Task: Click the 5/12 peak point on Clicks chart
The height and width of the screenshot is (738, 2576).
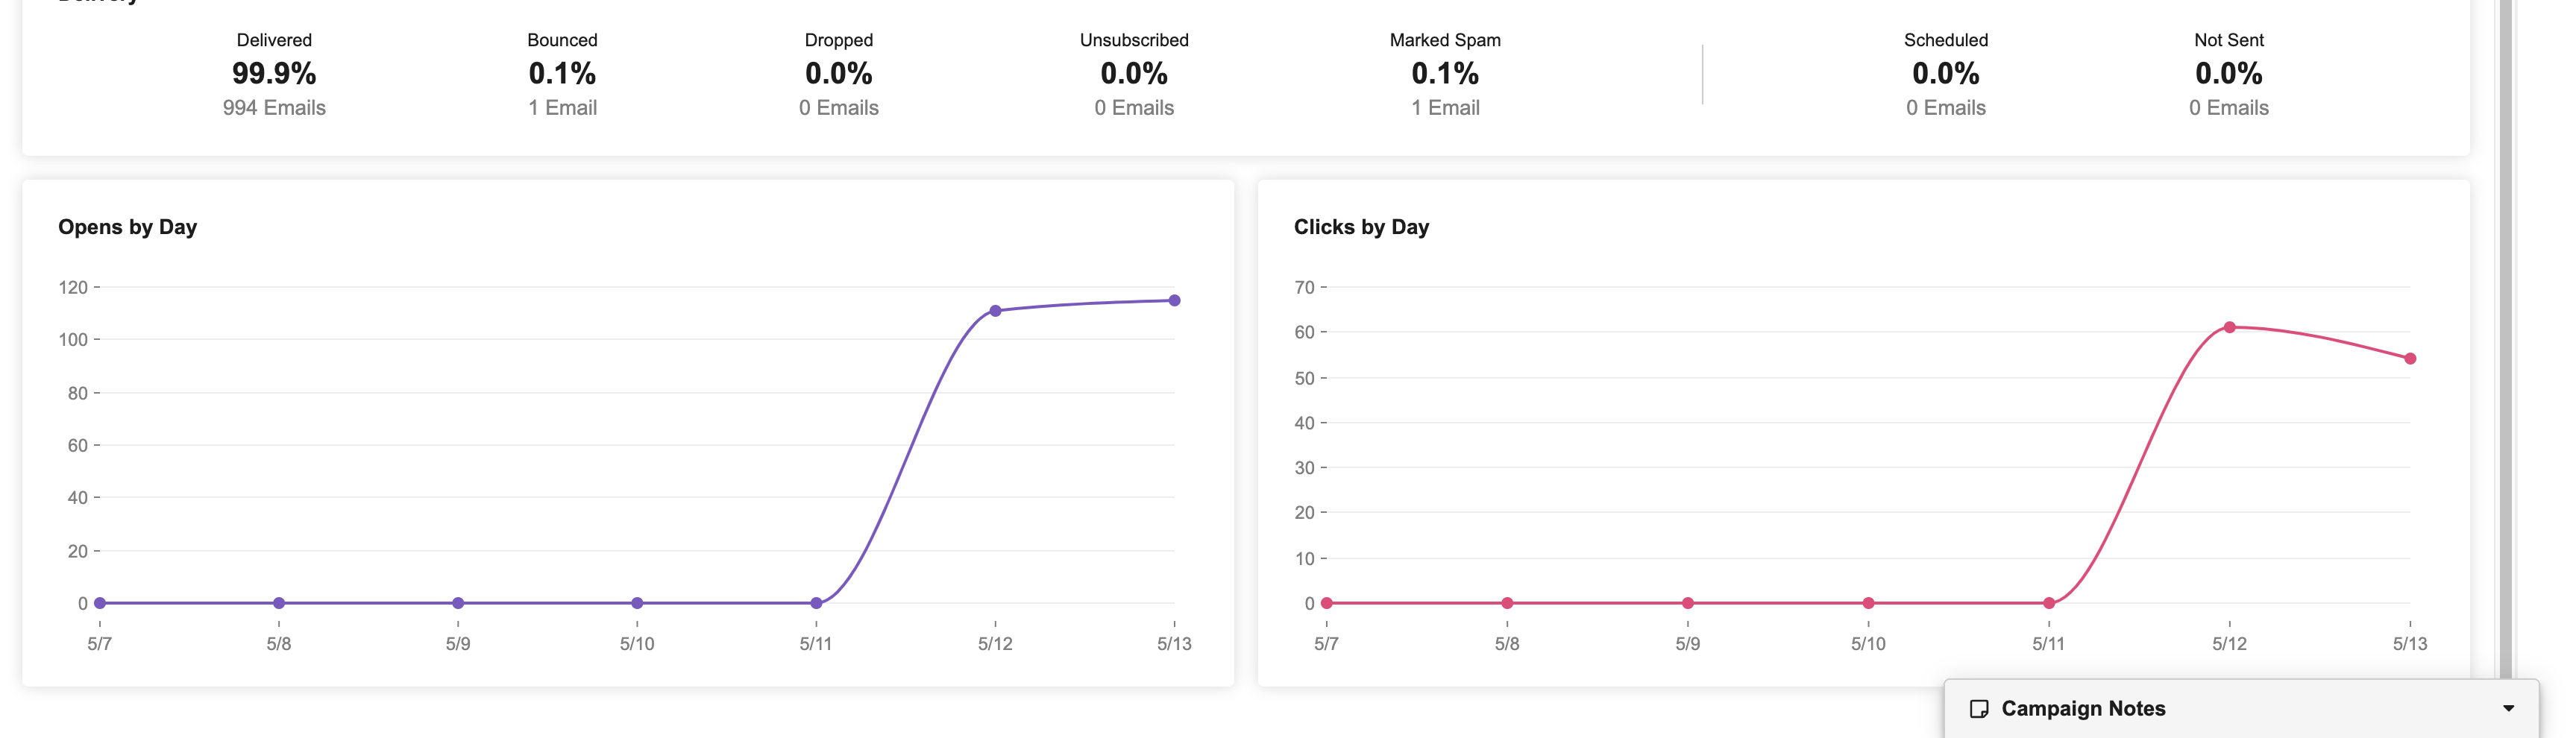Action: tap(2229, 328)
